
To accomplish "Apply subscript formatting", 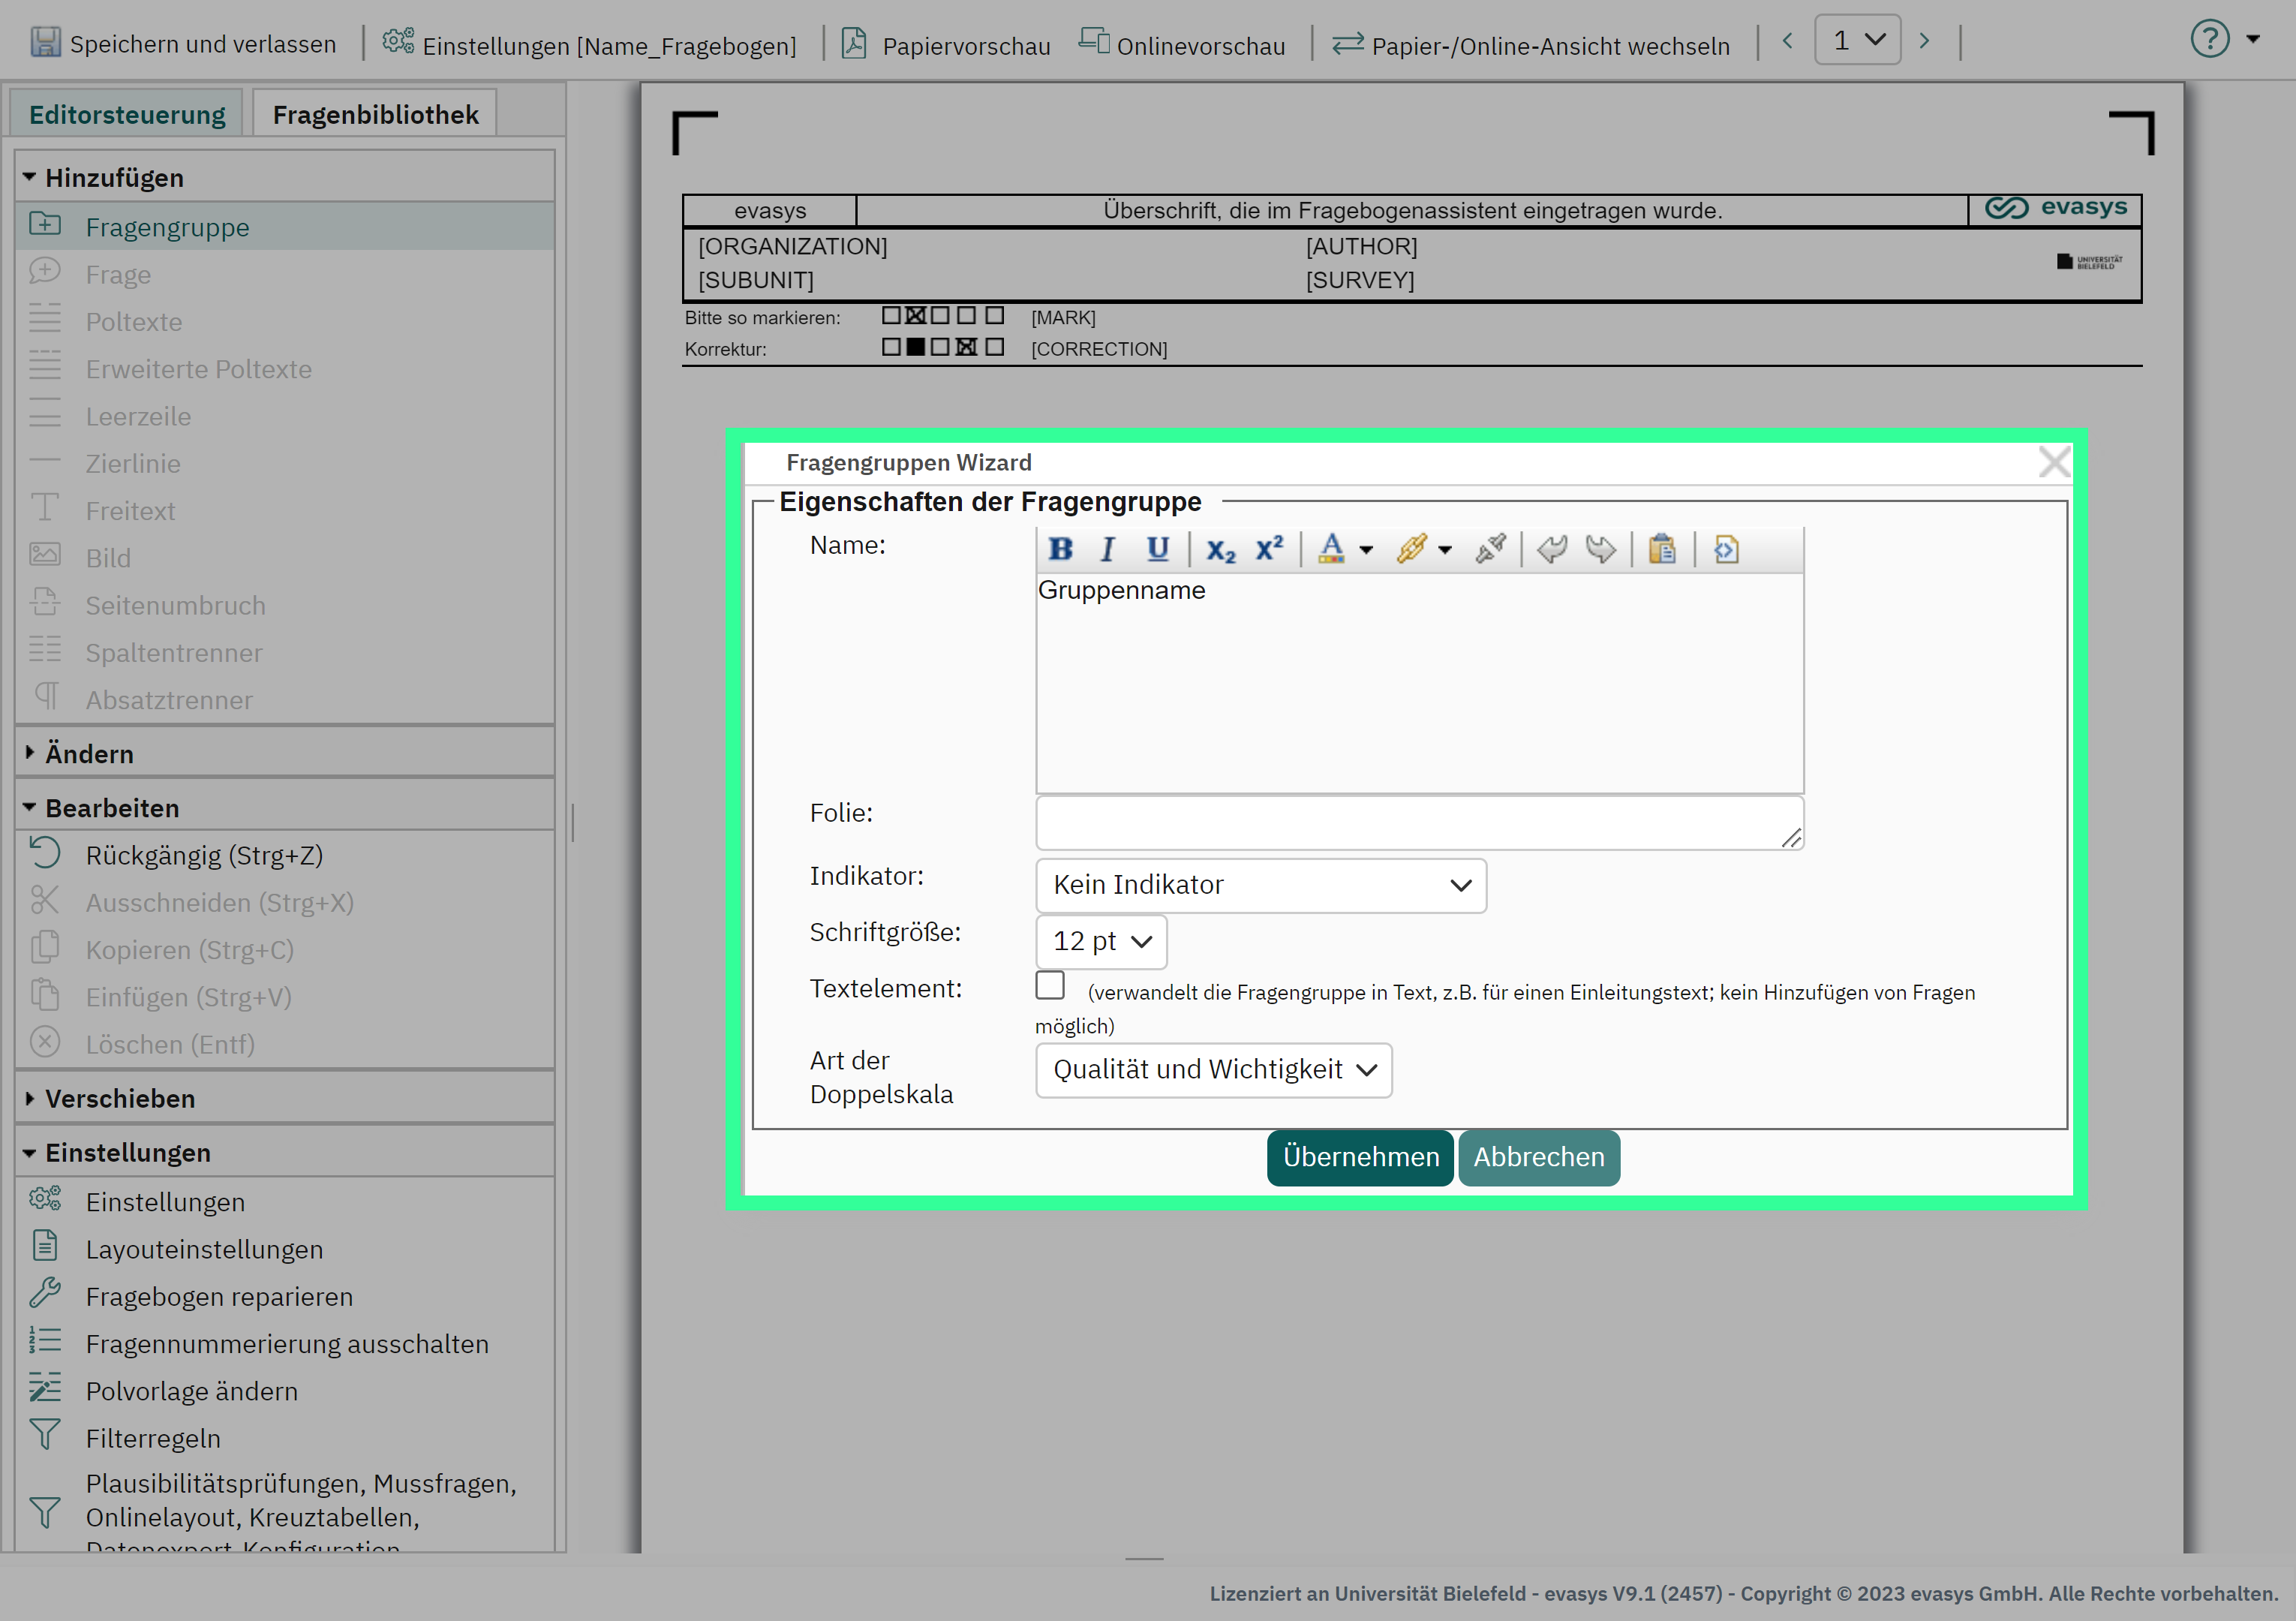I will click(x=1220, y=549).
